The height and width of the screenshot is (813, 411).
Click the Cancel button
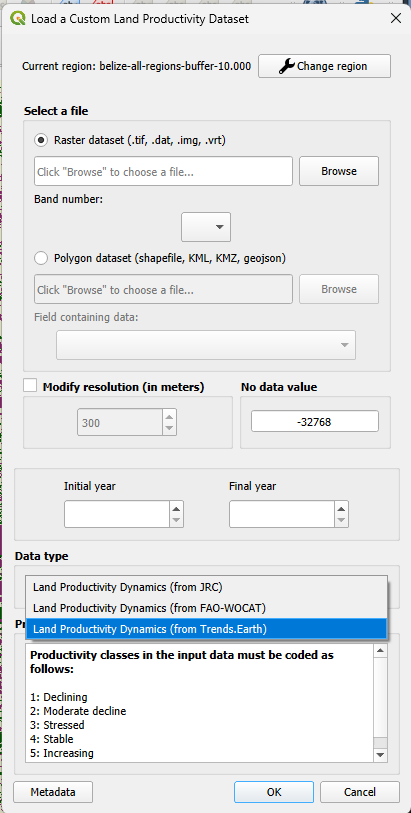[x=360, y=792]
